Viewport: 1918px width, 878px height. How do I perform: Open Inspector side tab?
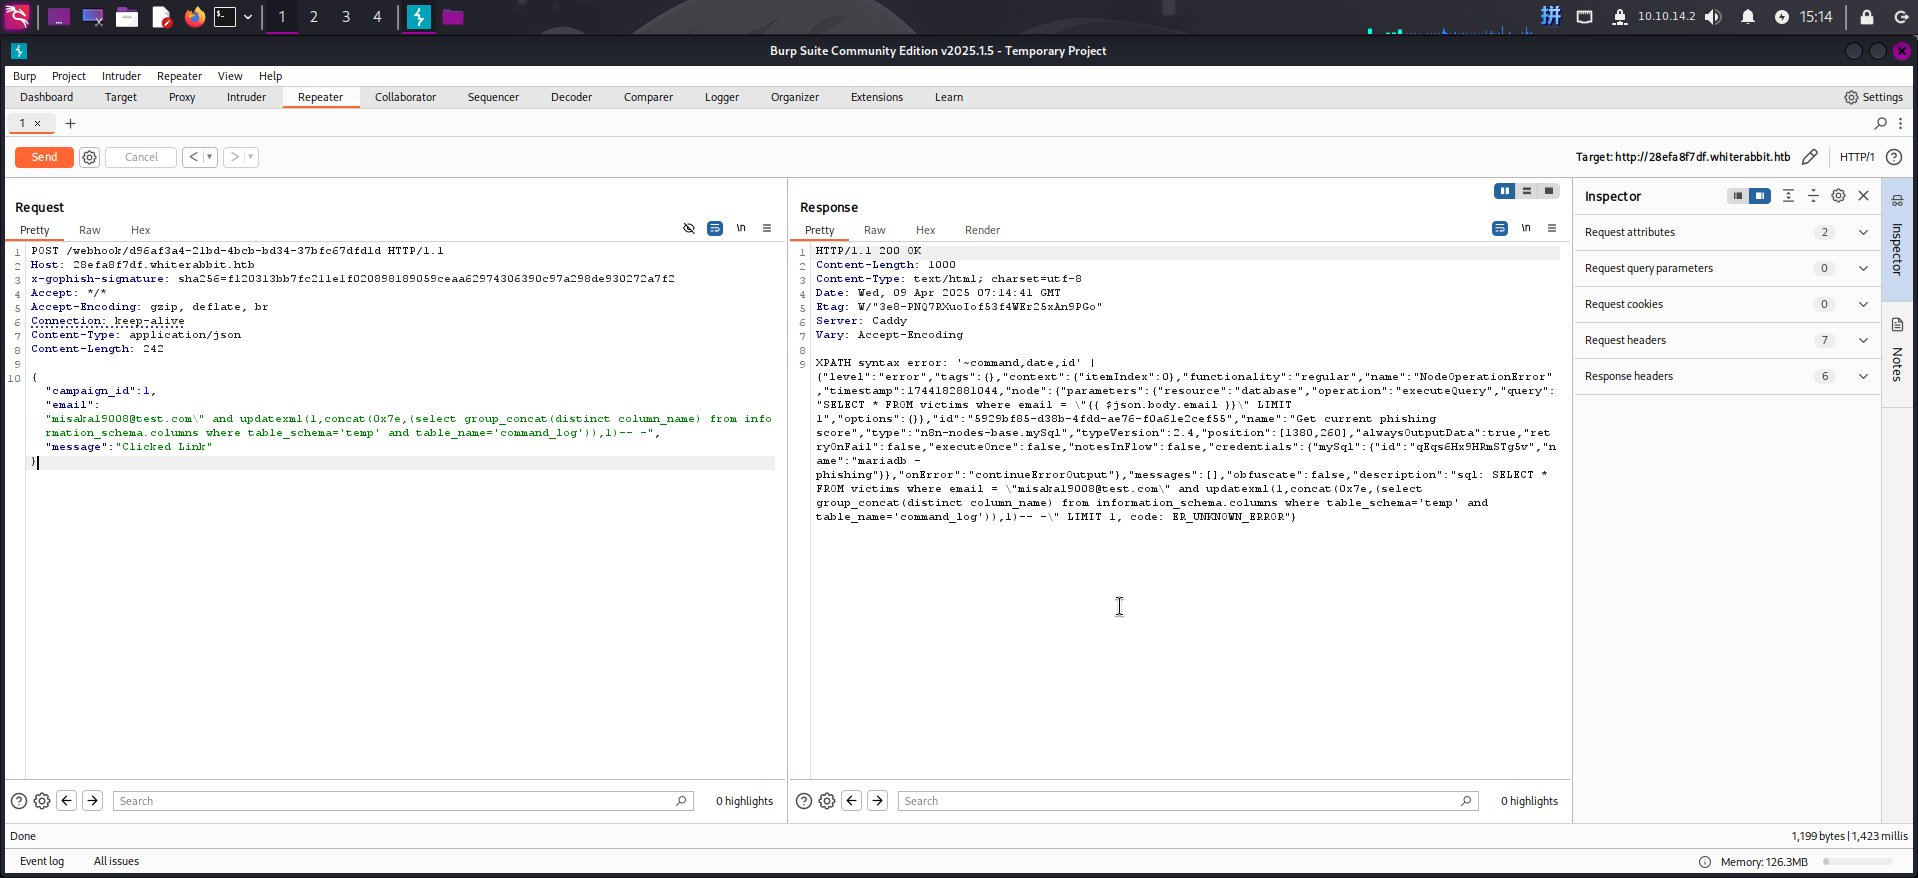[x=1897, y=239]
